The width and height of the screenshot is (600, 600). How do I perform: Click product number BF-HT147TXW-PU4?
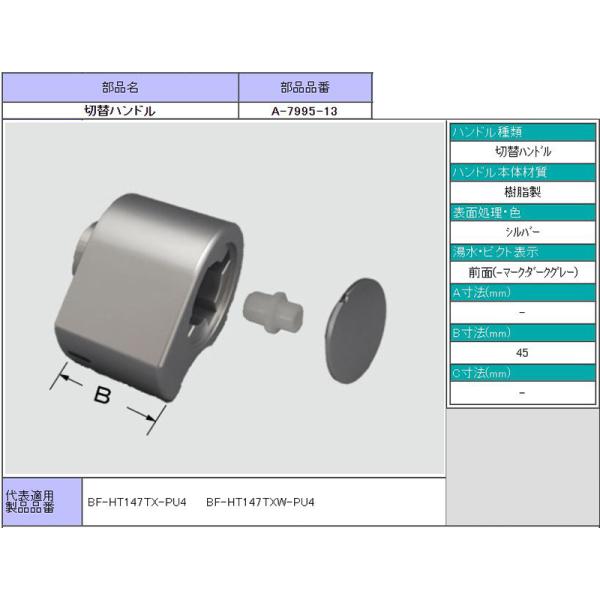260,503
